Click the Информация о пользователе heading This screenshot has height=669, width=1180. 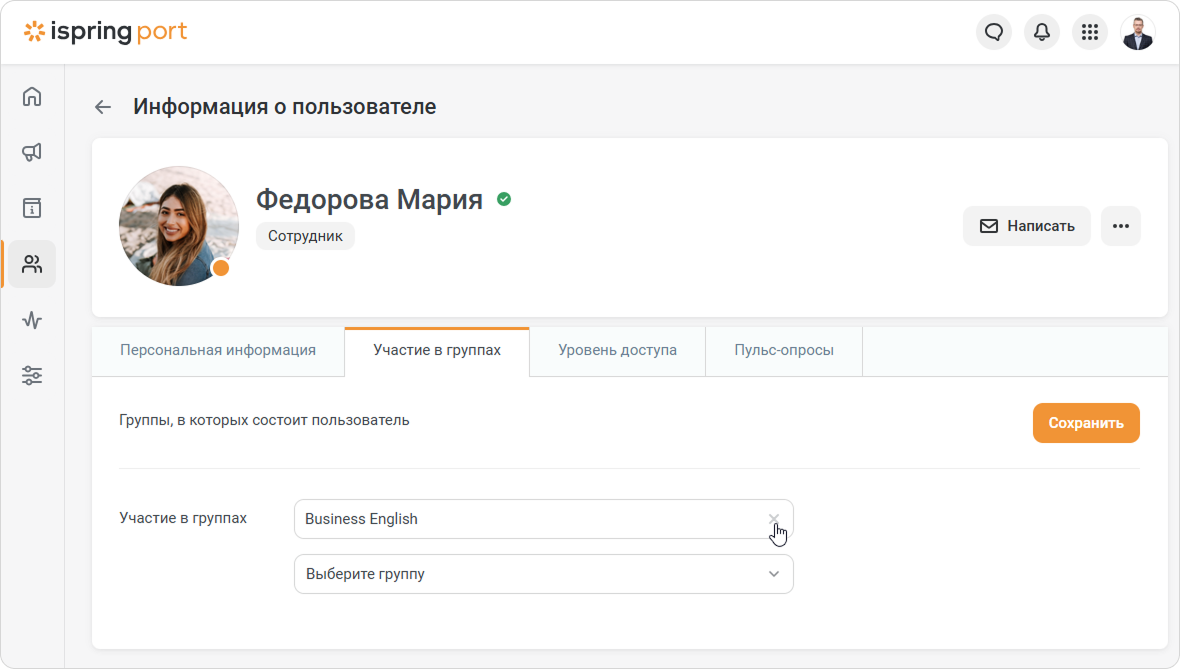tap(284, 107)
